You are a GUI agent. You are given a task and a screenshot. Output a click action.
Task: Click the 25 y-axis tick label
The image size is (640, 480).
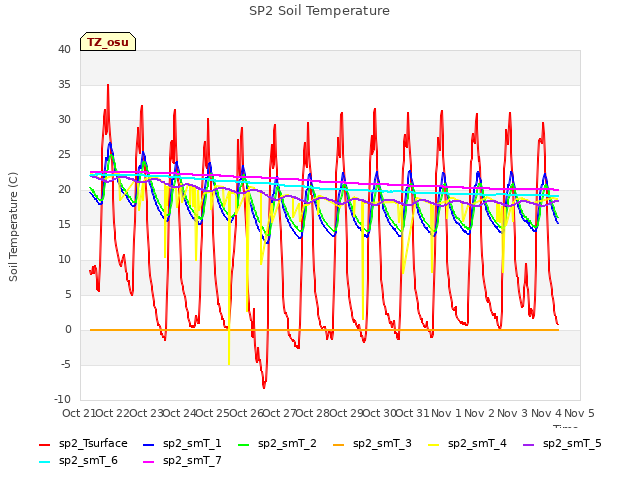64,155
